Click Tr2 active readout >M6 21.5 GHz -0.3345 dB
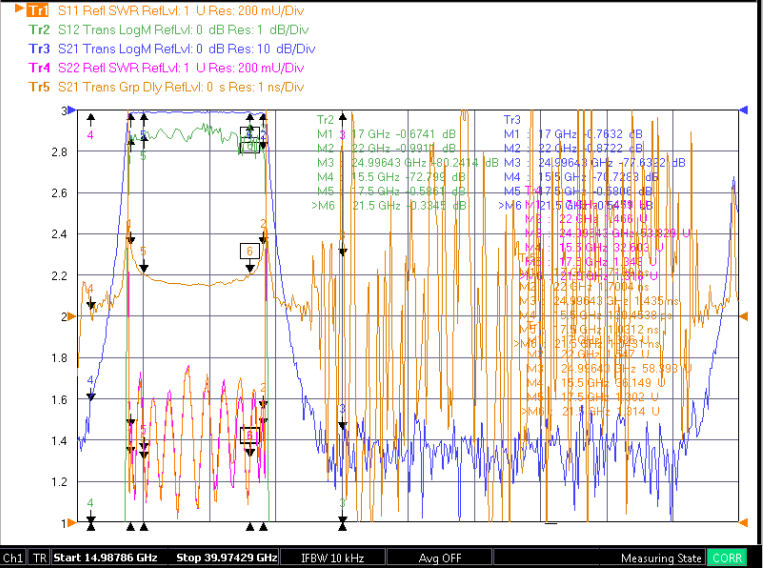 [388, 205]
